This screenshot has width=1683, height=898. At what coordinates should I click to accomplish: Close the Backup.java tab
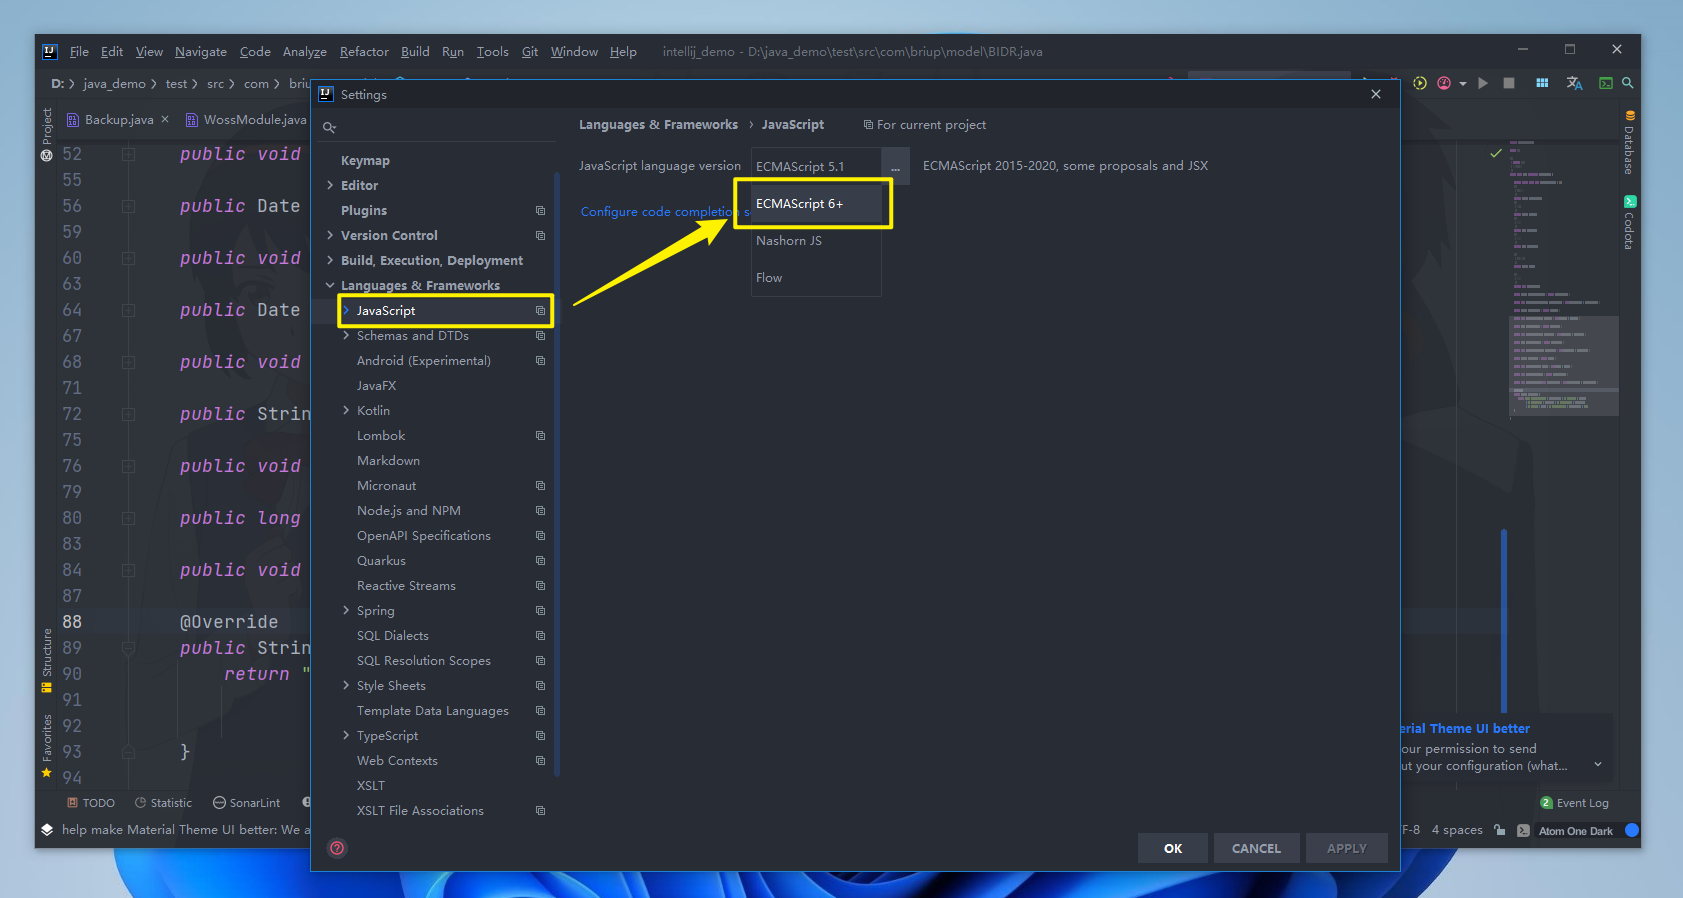165,119
